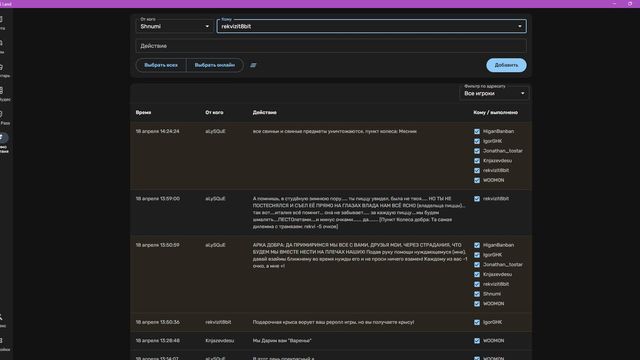Toggle HiganBanban checkbox in the 13:50:59 row
Viewport: 640px width, 360px height.
(x=477, y=245)
